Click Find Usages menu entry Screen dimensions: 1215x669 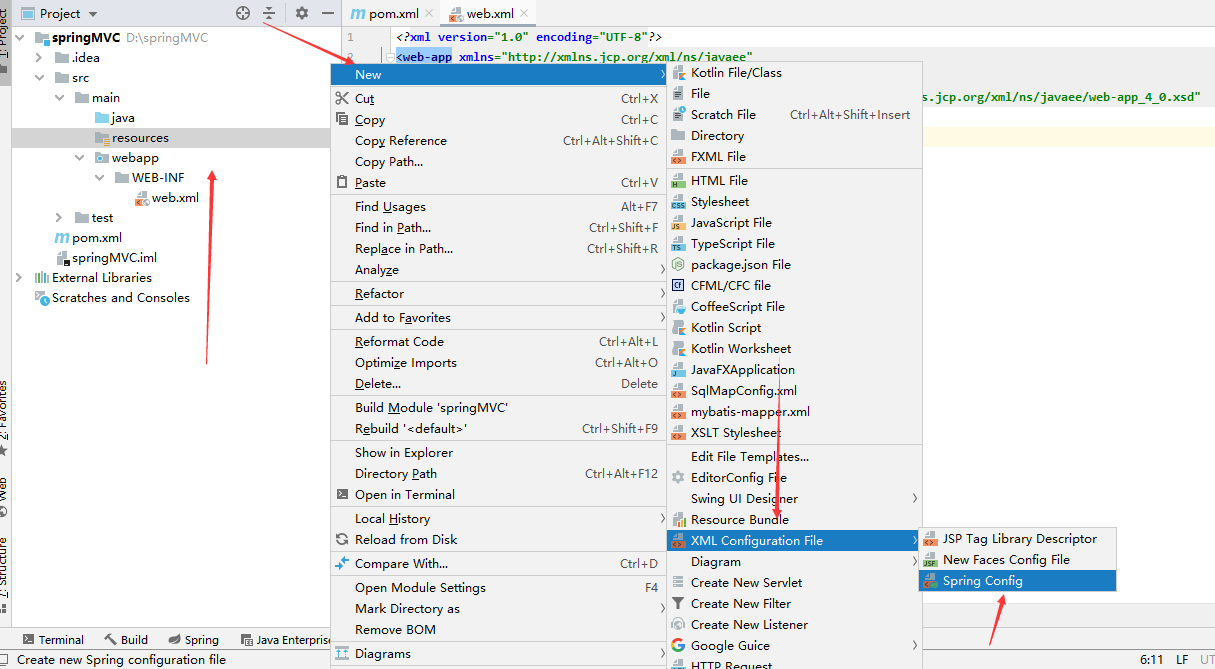[x=498, y=207]
